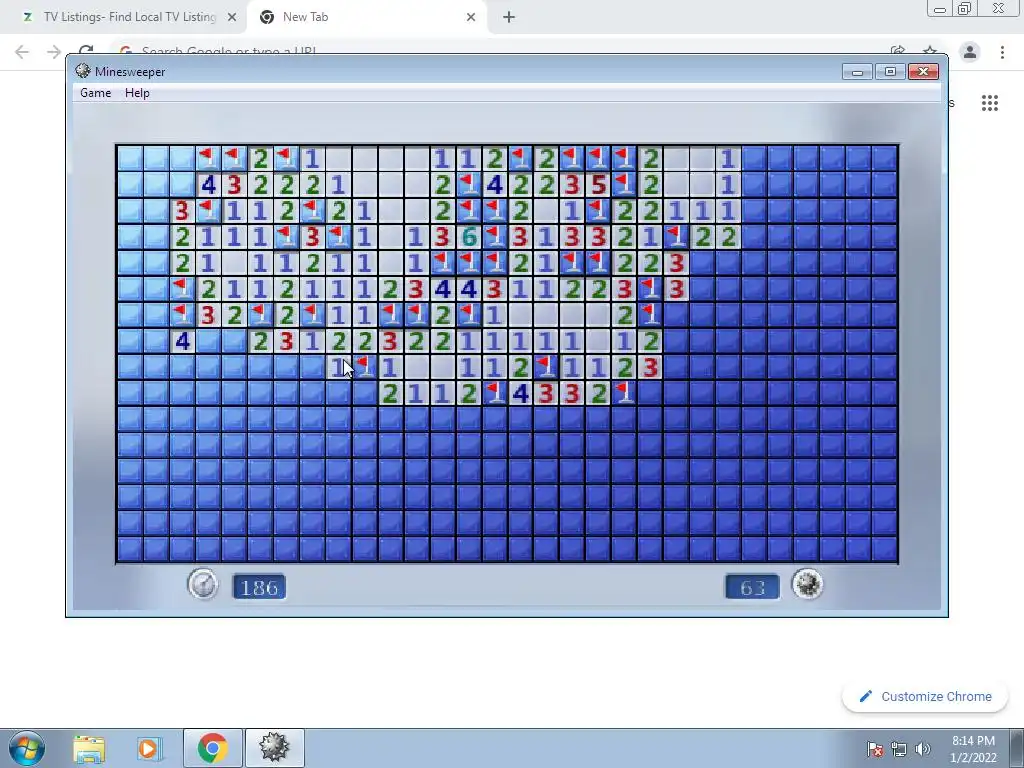1024x768 pixels.
Task: Open a new Chrome tab with plus button
Action: tap(509, 18)
